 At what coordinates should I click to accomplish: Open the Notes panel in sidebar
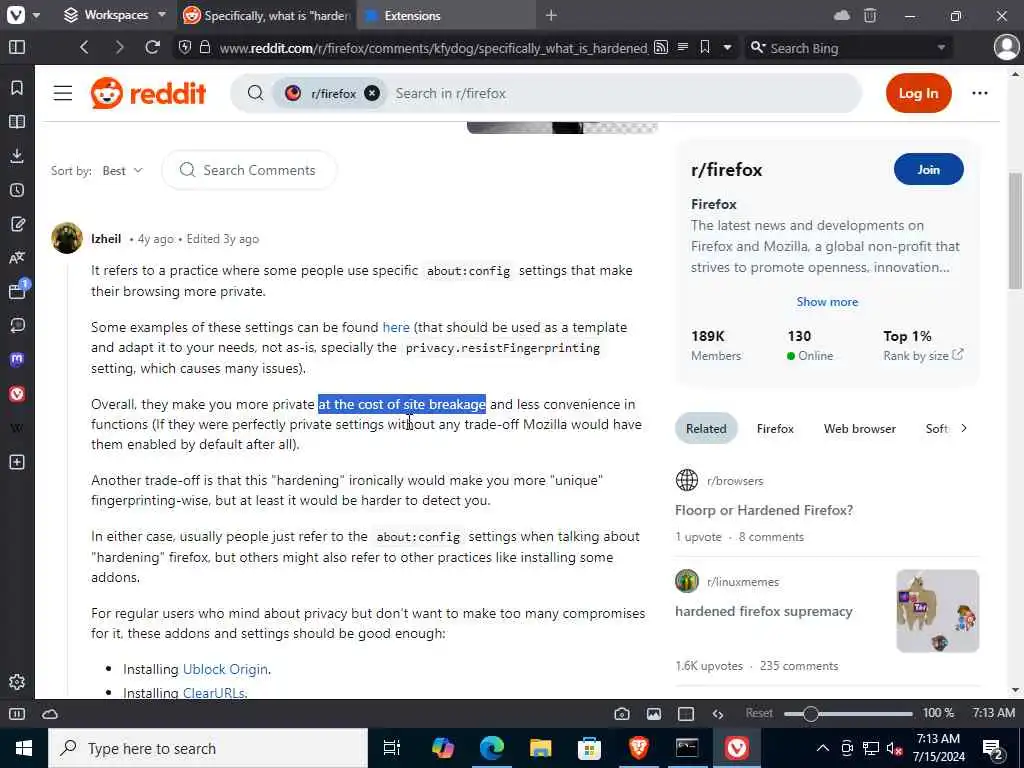point(17,224)
